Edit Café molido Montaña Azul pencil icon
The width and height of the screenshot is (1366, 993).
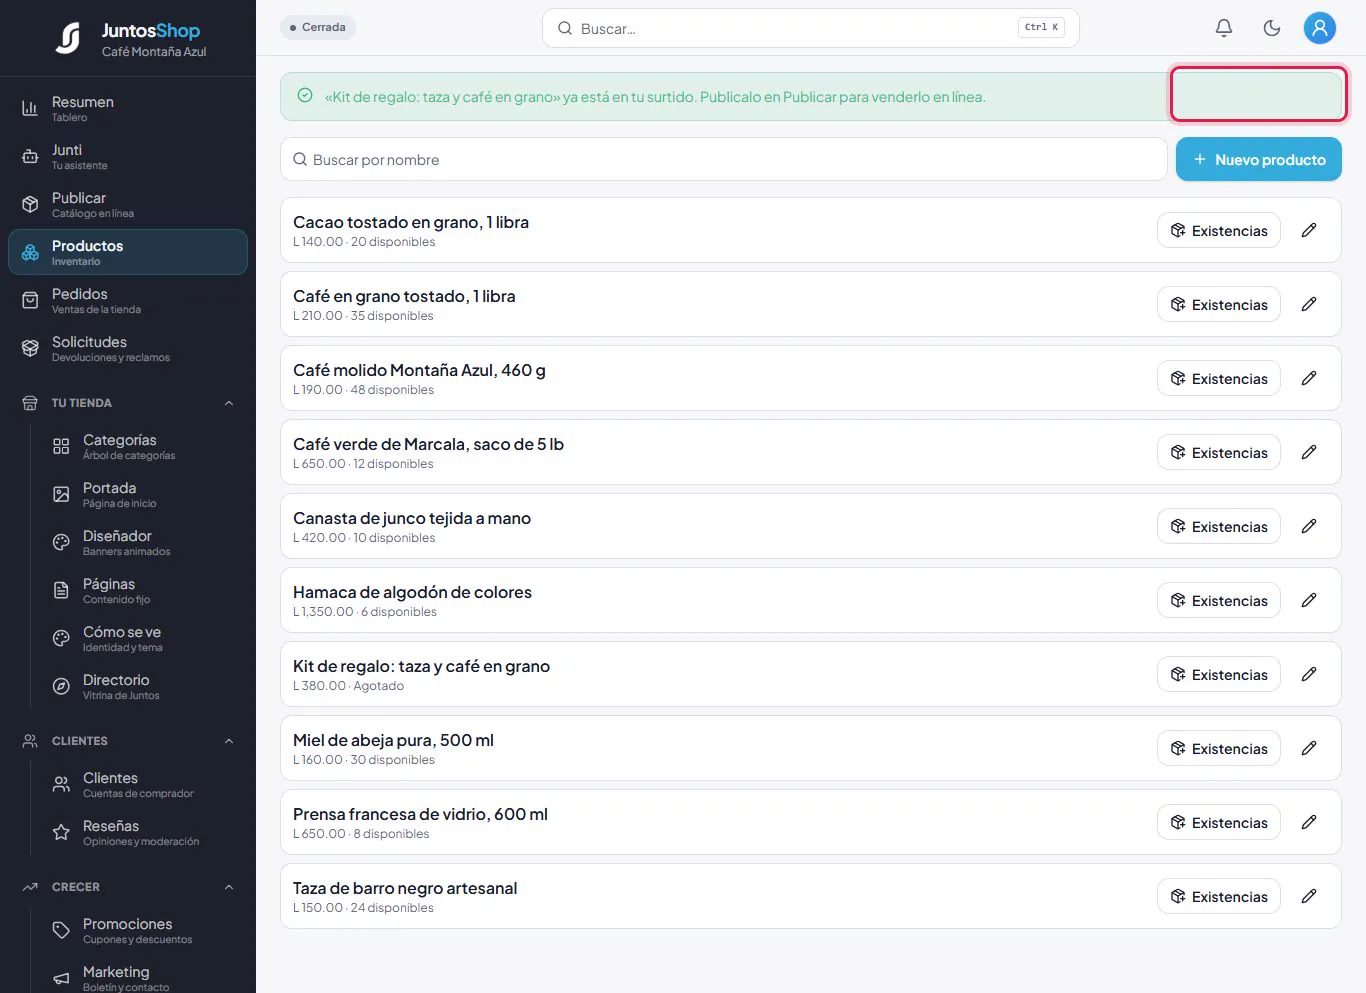point(1309,378)
